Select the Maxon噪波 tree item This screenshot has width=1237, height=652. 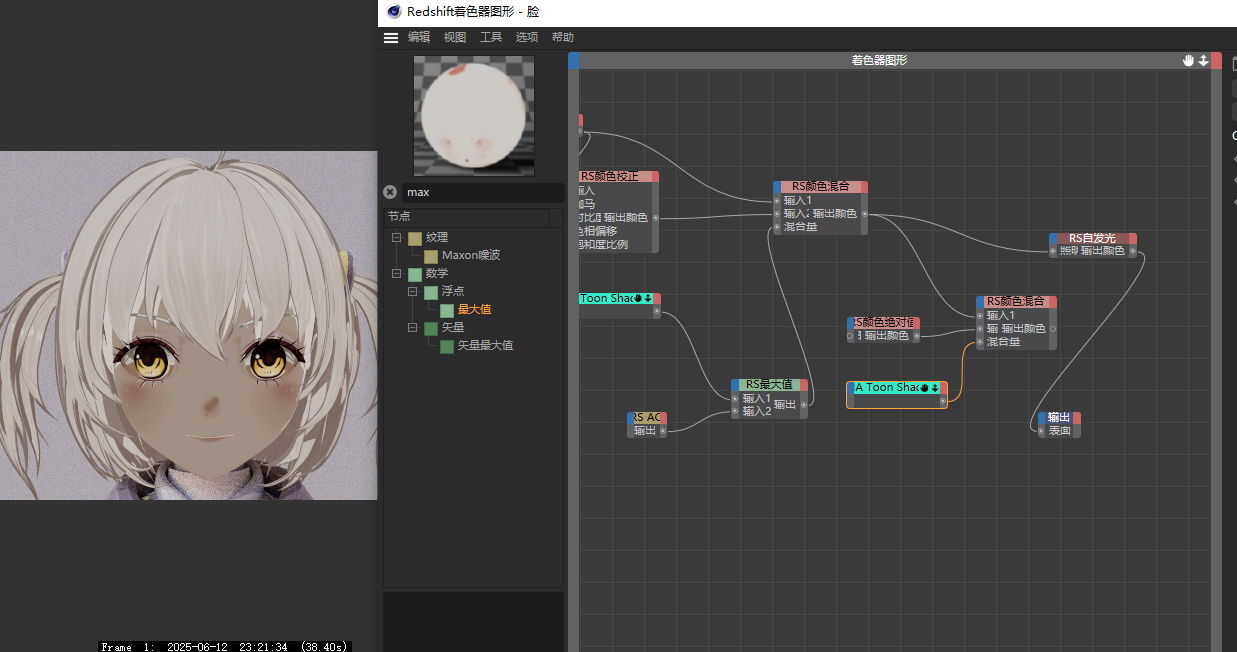[x=471, y=256]
